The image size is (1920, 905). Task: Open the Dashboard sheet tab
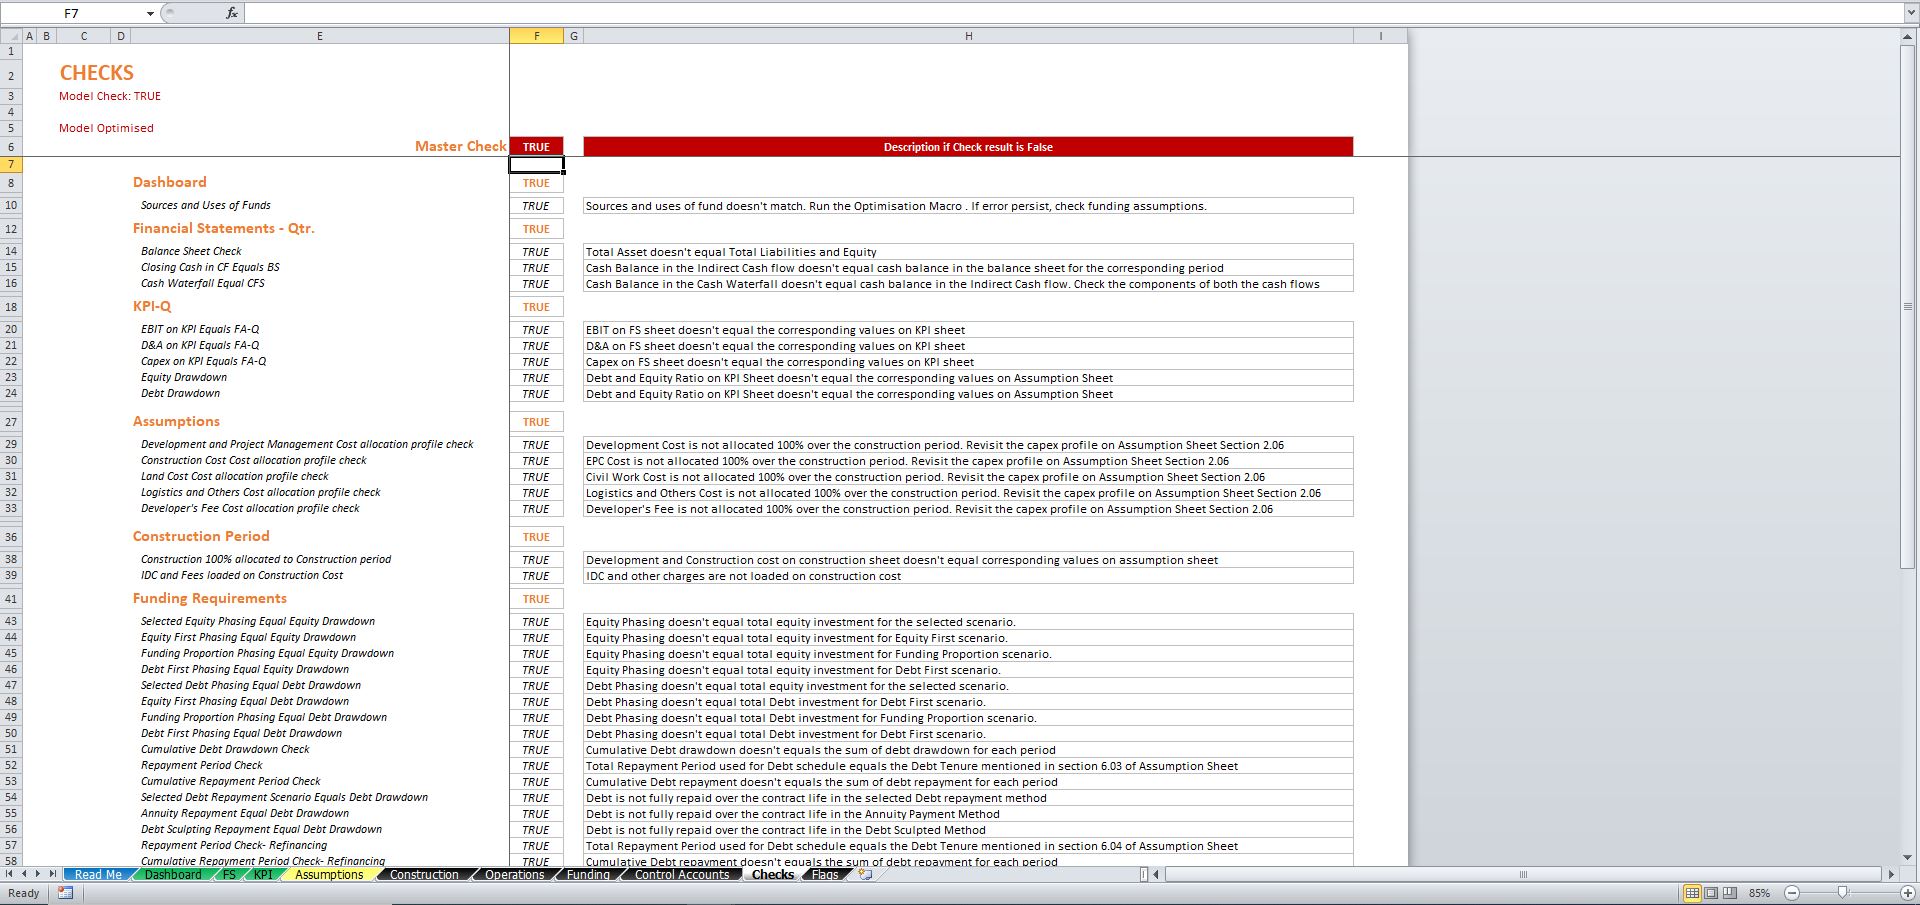coord(173,874)
